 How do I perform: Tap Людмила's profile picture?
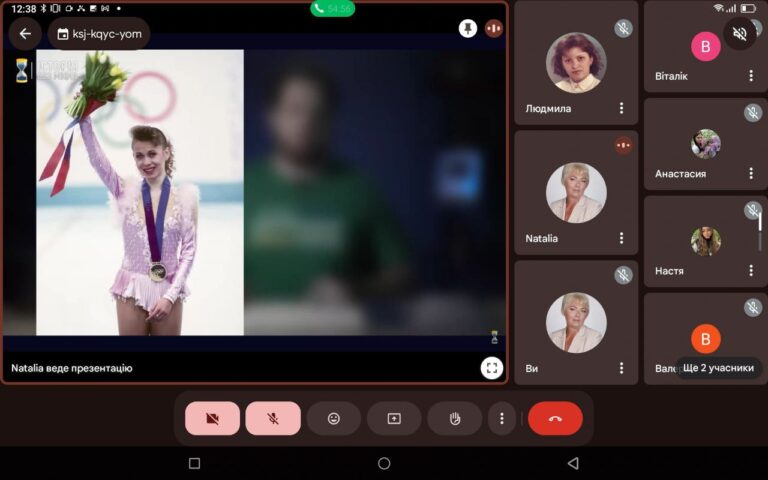coord(576,63)
